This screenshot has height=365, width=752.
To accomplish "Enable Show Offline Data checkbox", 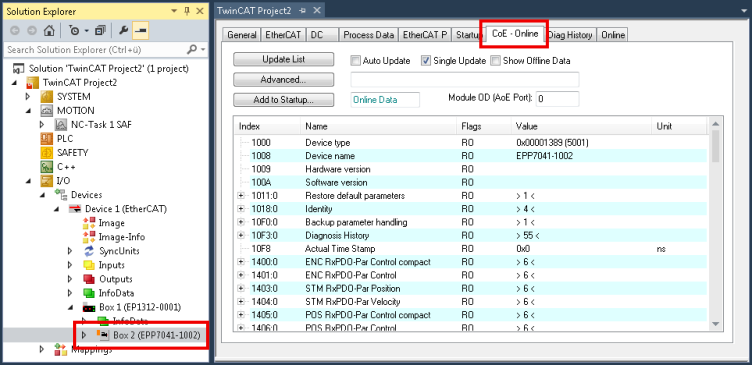I will (x=495, y=61).
